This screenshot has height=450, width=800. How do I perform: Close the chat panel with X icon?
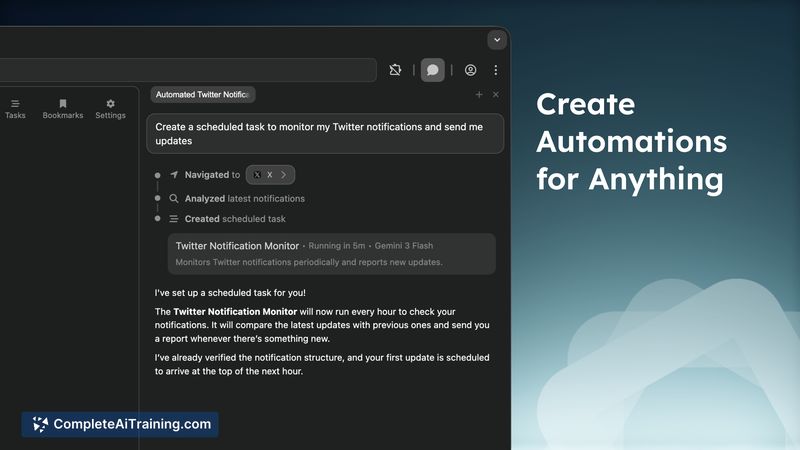[495, 94]
